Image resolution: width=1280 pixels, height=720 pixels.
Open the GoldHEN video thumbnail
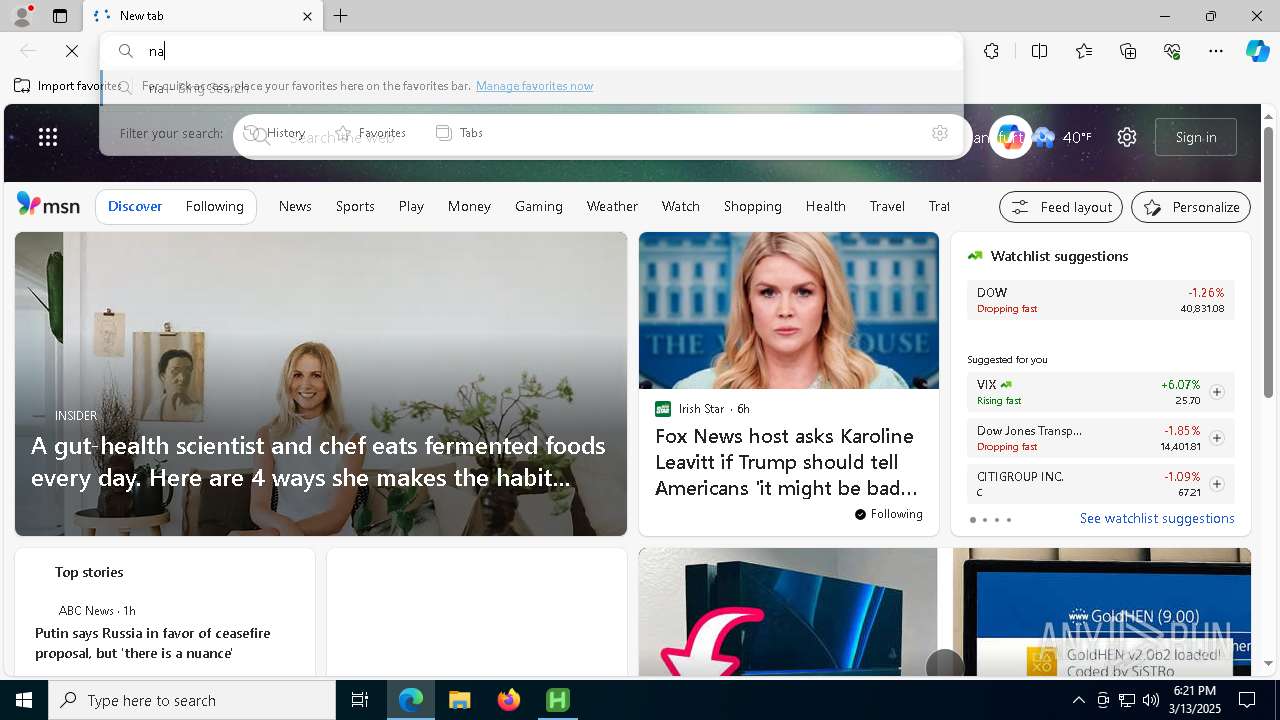[1102, 612]
